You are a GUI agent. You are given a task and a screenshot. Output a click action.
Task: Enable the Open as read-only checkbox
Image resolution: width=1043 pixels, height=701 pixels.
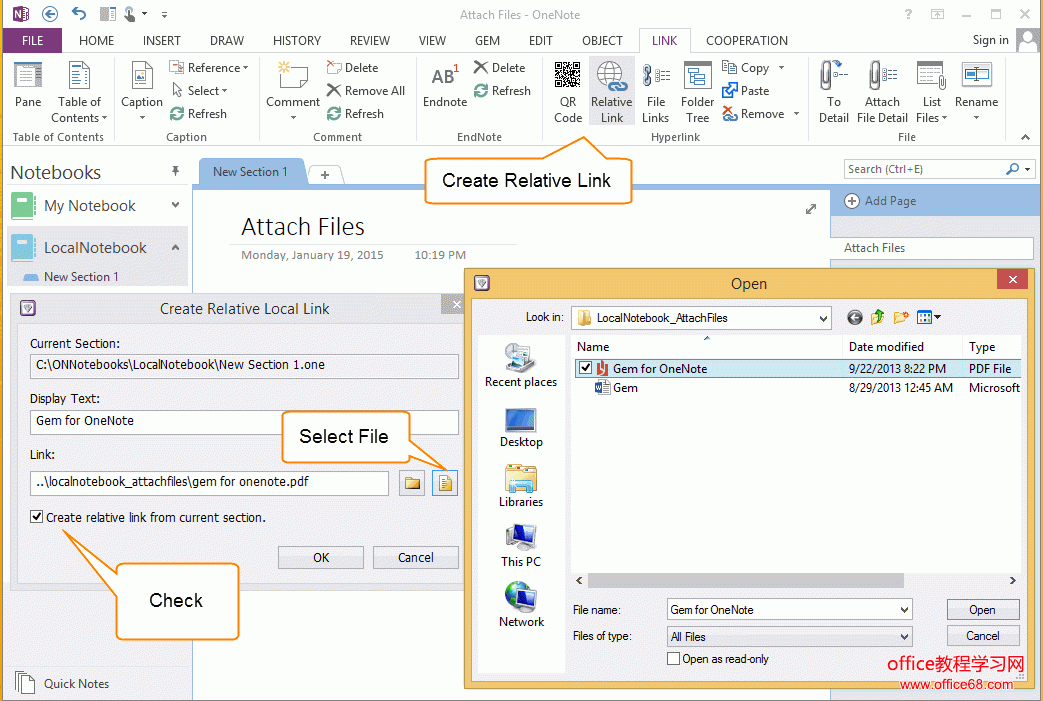pyautogui.click(x=674, y=659)
